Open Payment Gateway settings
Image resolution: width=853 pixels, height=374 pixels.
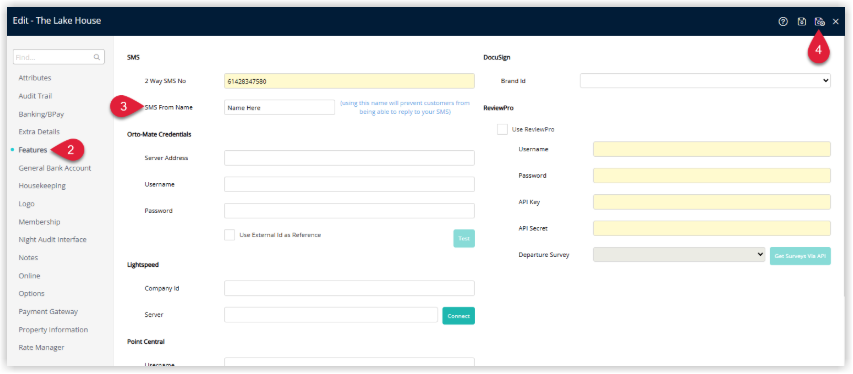pyautogui.click(x=48, y=312)
